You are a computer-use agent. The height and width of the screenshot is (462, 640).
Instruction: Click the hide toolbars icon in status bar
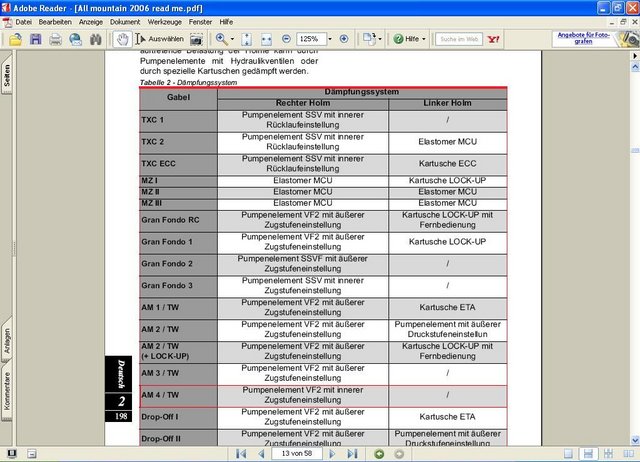32,454
